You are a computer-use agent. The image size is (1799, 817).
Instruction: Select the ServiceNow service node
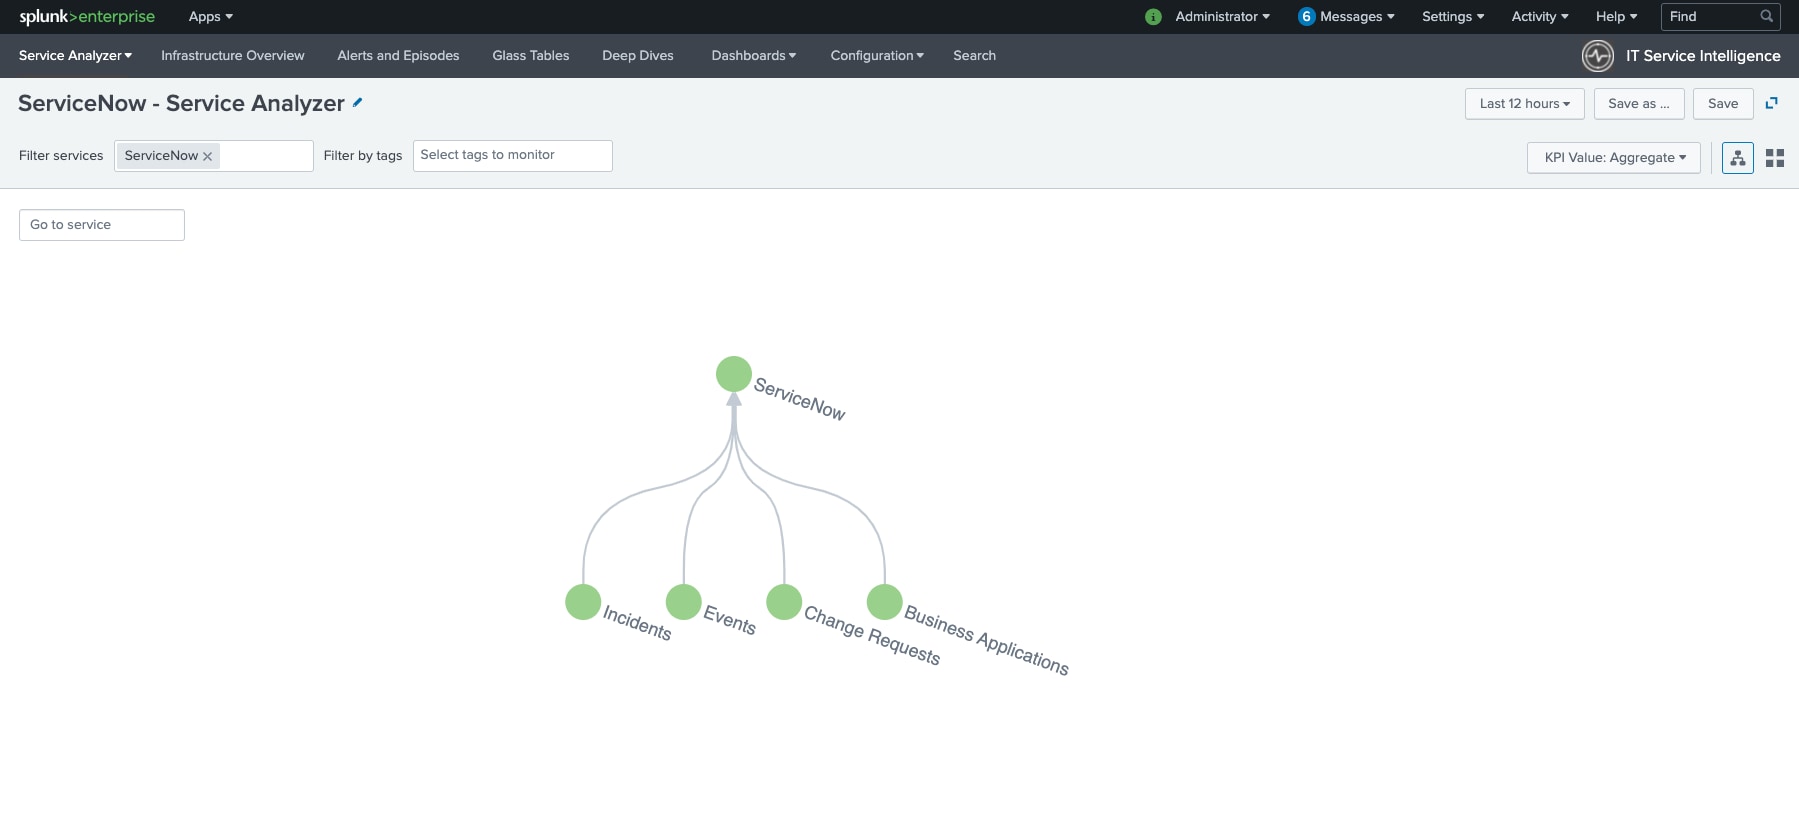click(734, 374)
